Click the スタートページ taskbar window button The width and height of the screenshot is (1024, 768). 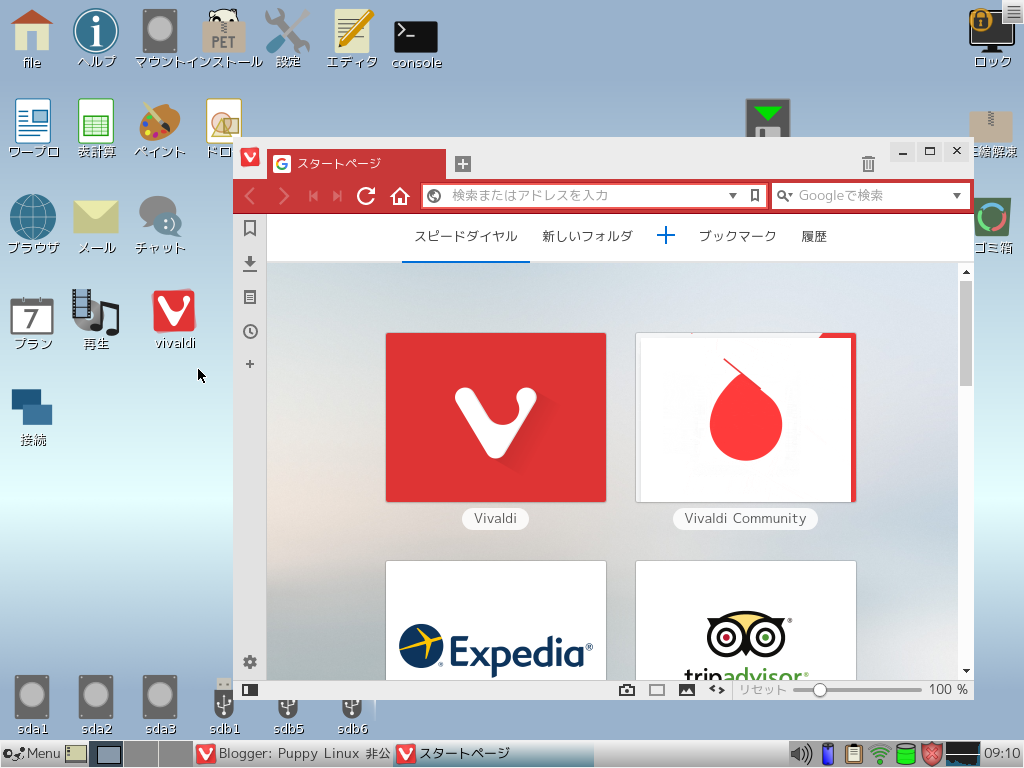(494, 754)
